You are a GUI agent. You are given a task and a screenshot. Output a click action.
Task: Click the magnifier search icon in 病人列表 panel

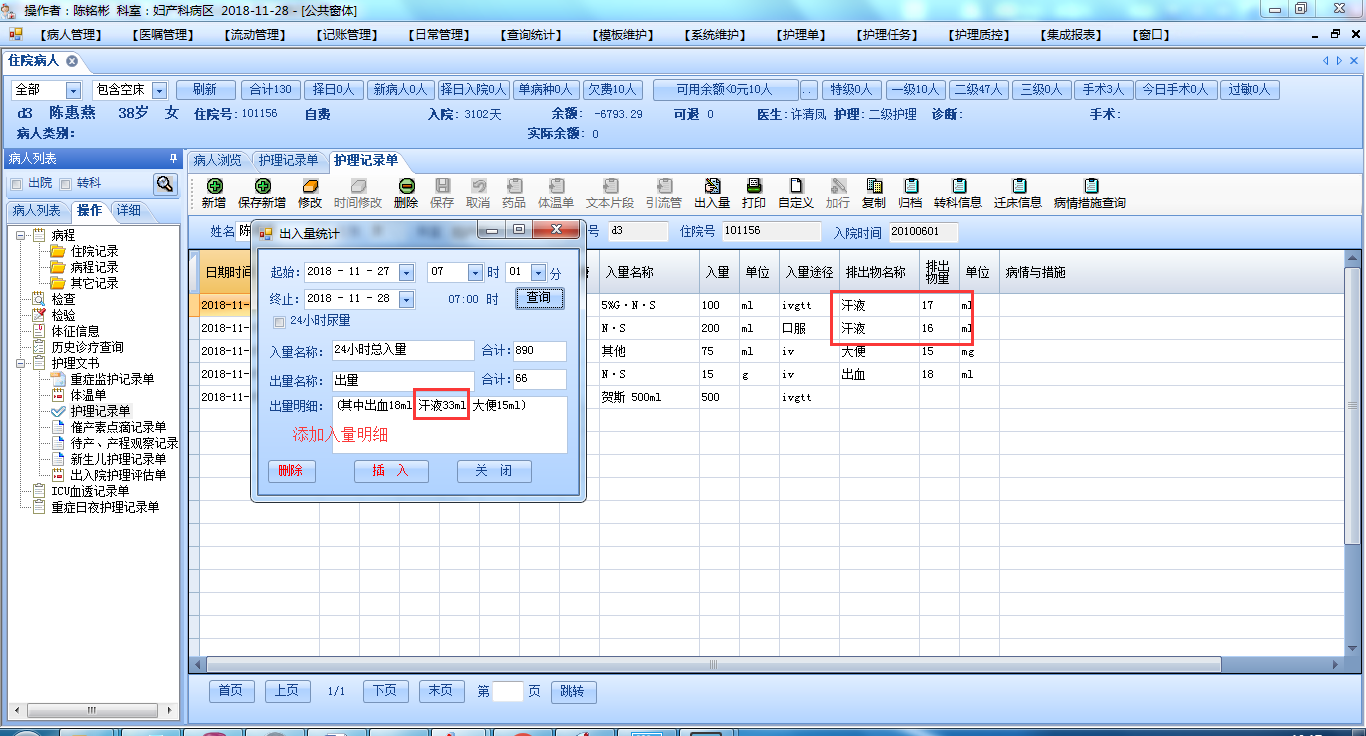(x=165, y=184)
